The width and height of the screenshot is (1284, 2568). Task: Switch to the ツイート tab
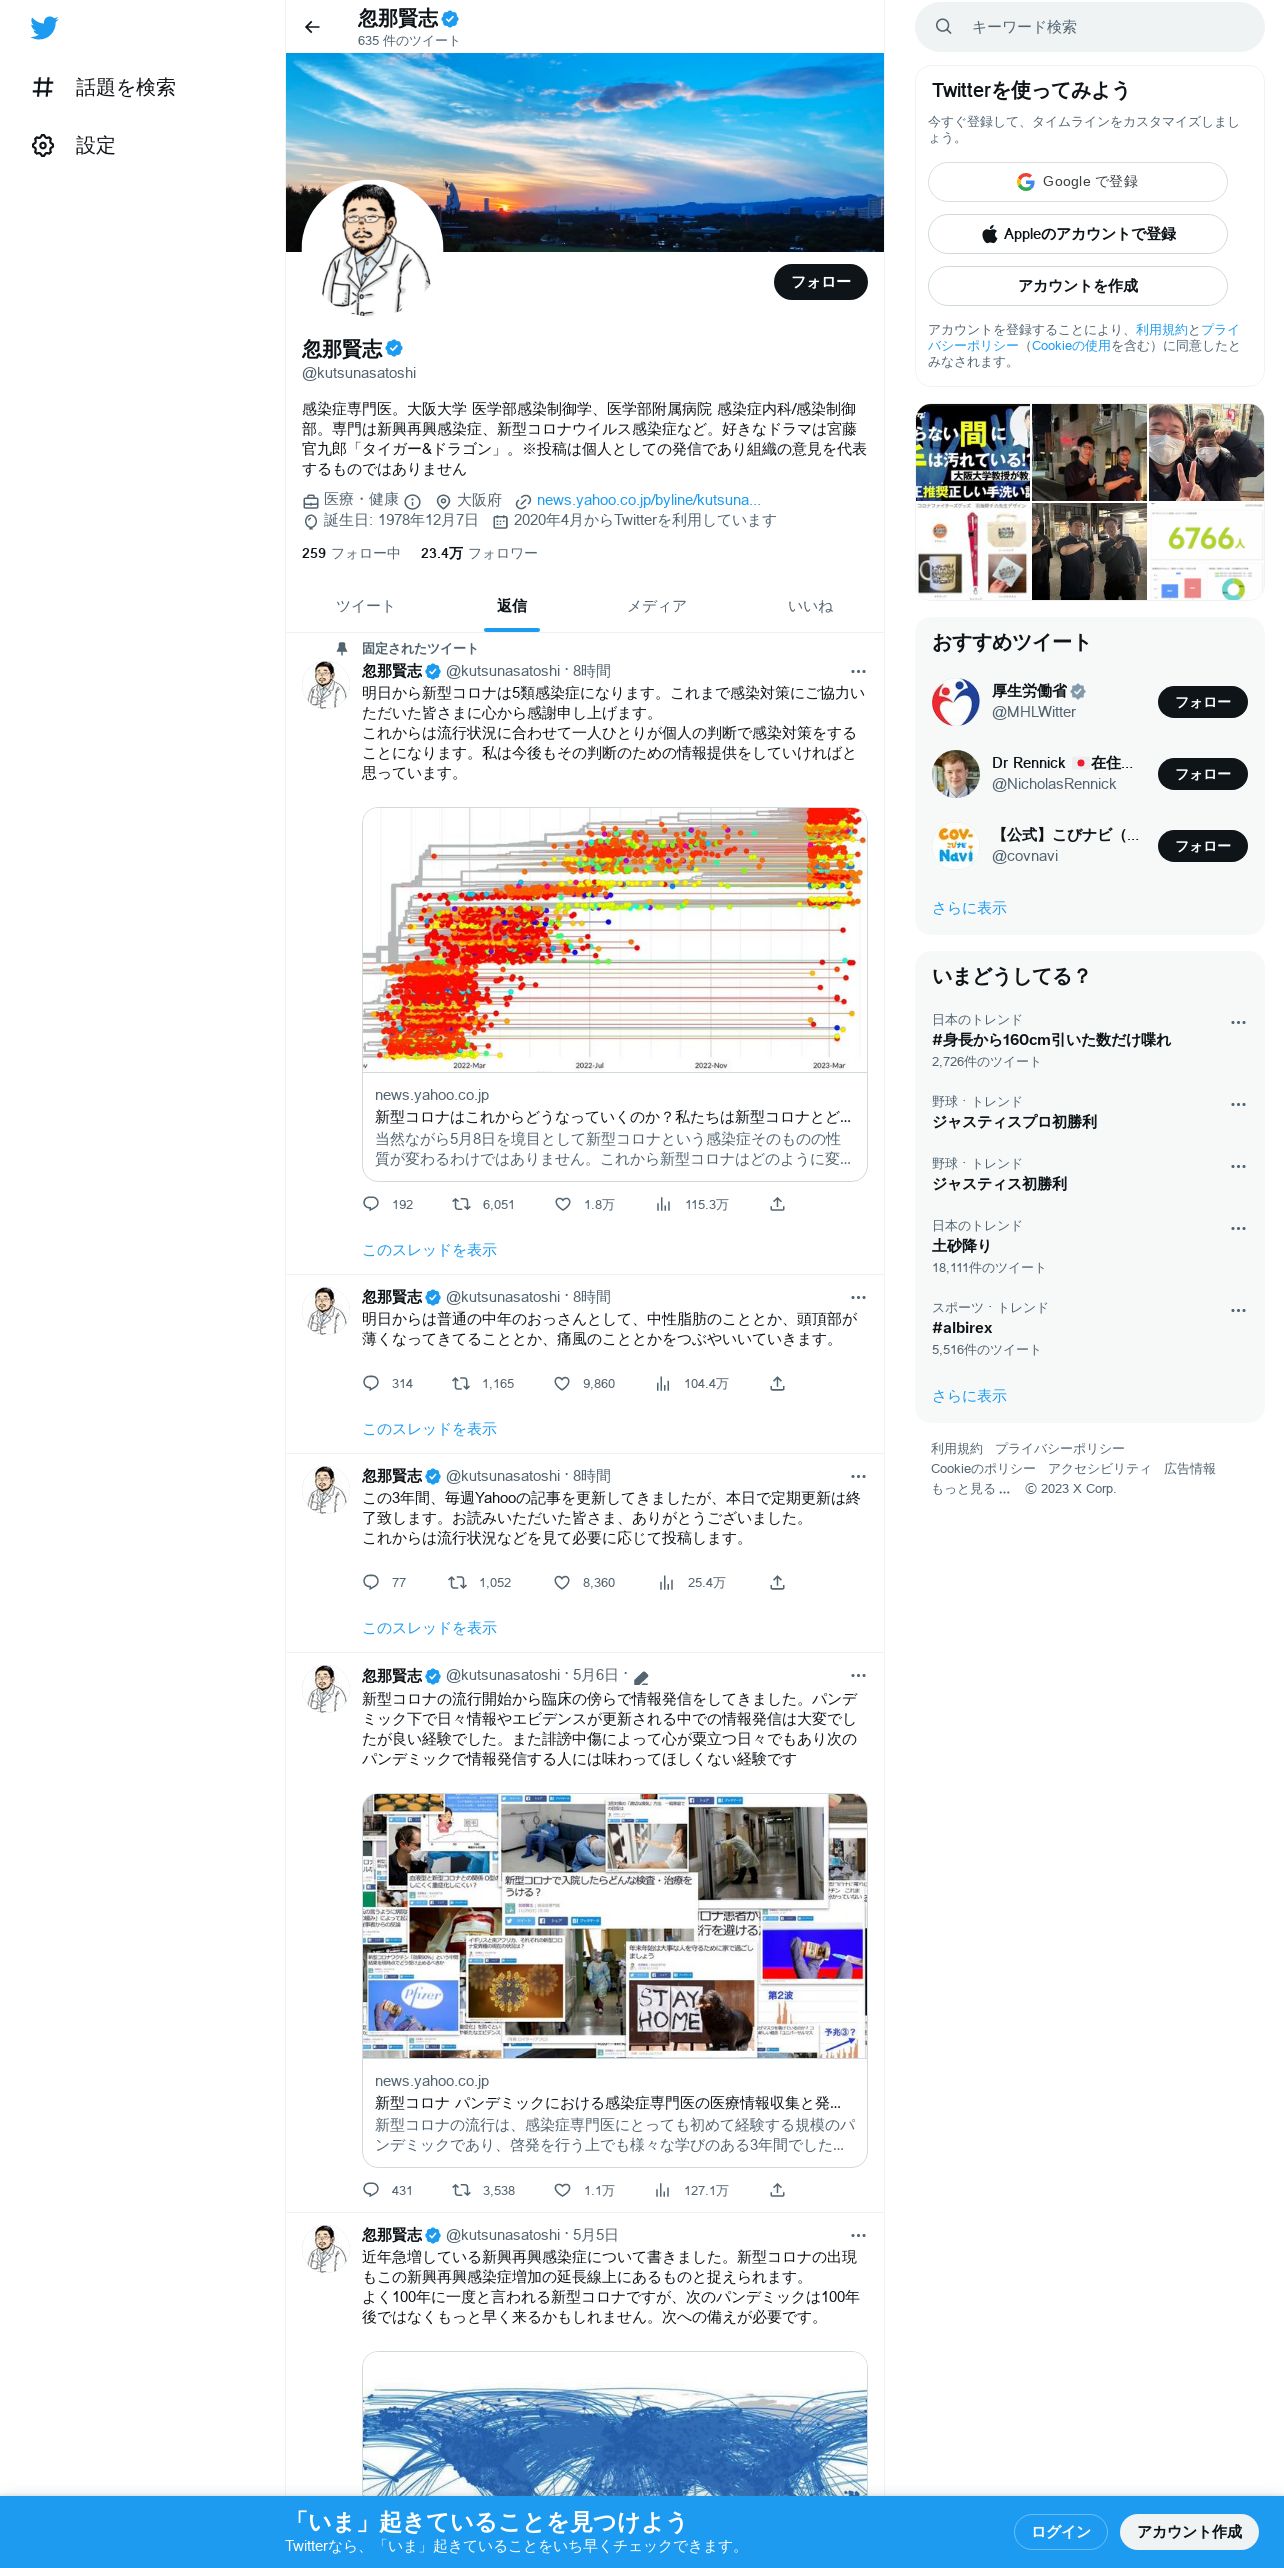365,606
